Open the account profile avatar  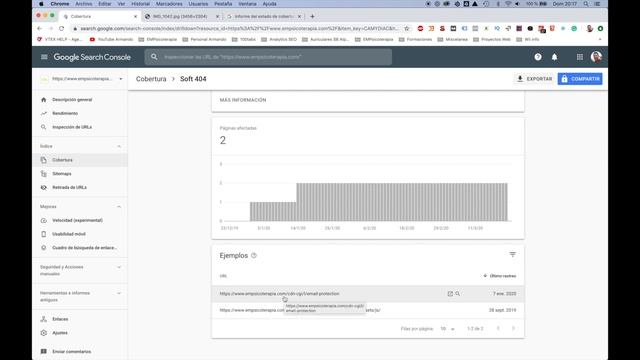(x=596, y=57)
